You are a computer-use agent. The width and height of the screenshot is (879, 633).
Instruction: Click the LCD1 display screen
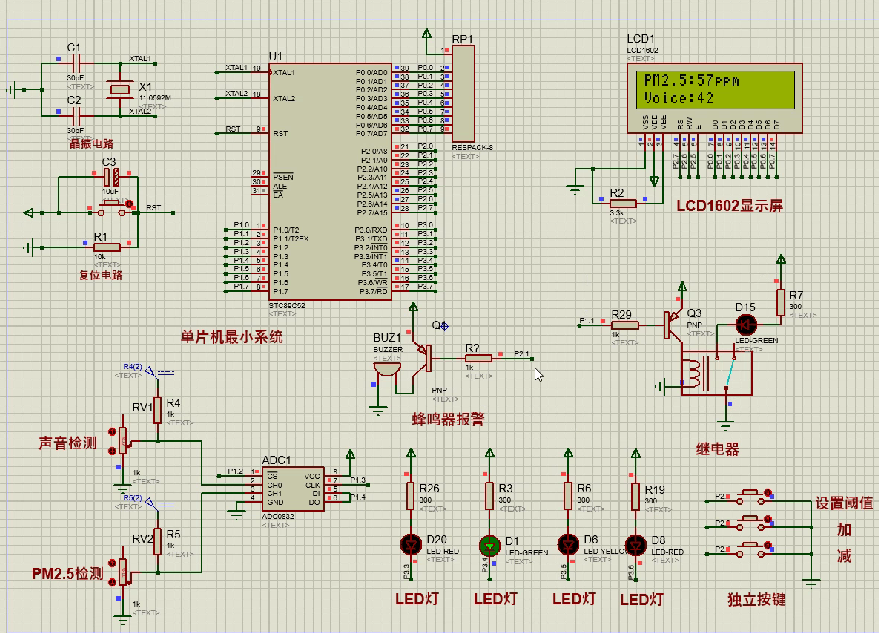[717, 90]
